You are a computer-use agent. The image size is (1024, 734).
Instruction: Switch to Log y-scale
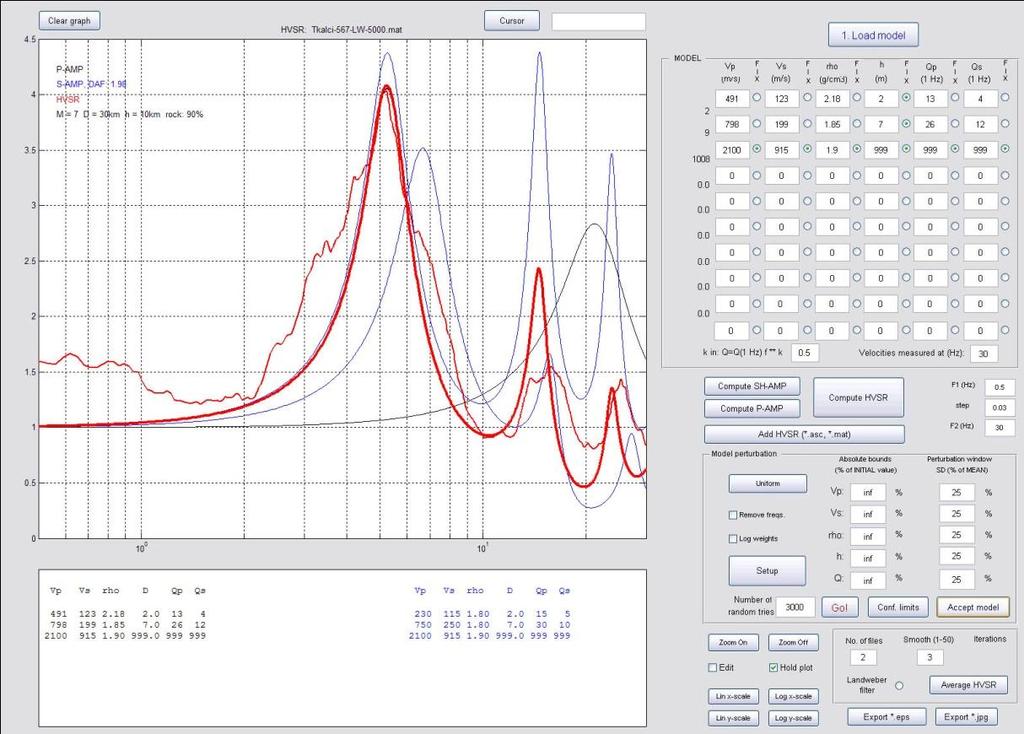[793, 718]
